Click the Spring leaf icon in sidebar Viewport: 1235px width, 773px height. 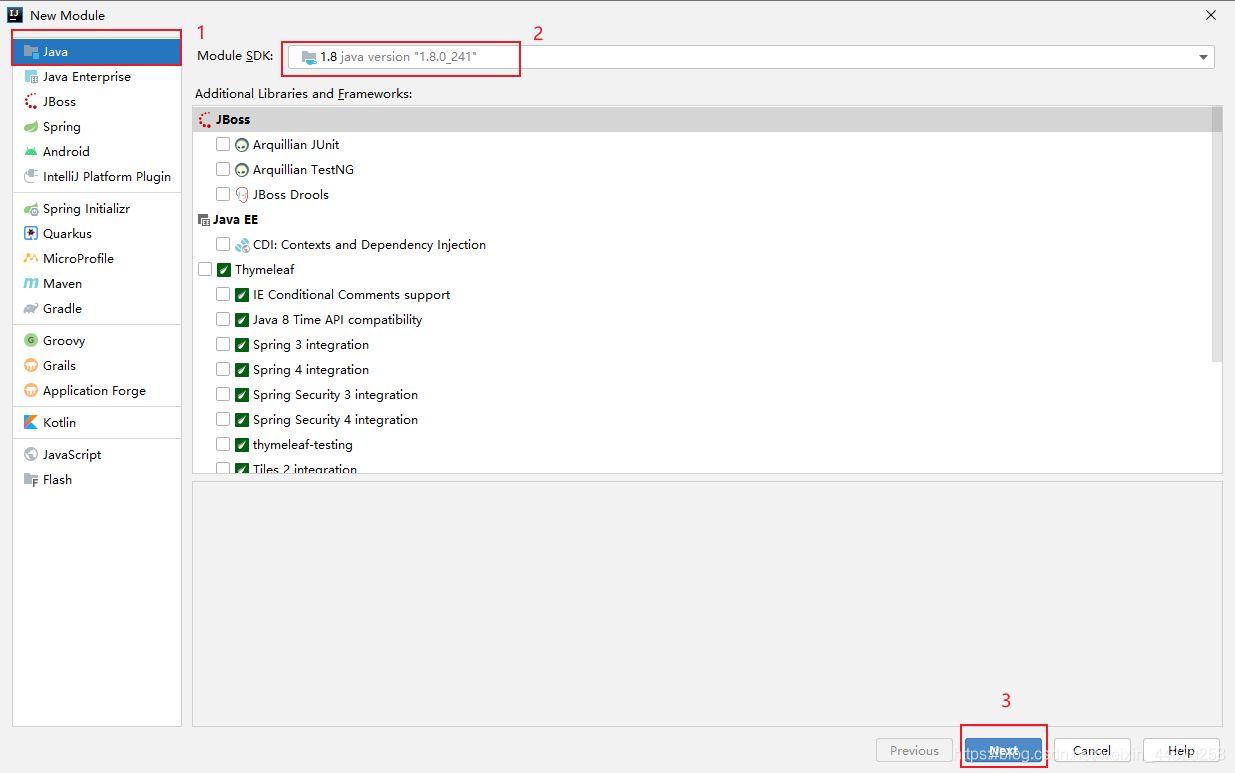tap(31, 127)
